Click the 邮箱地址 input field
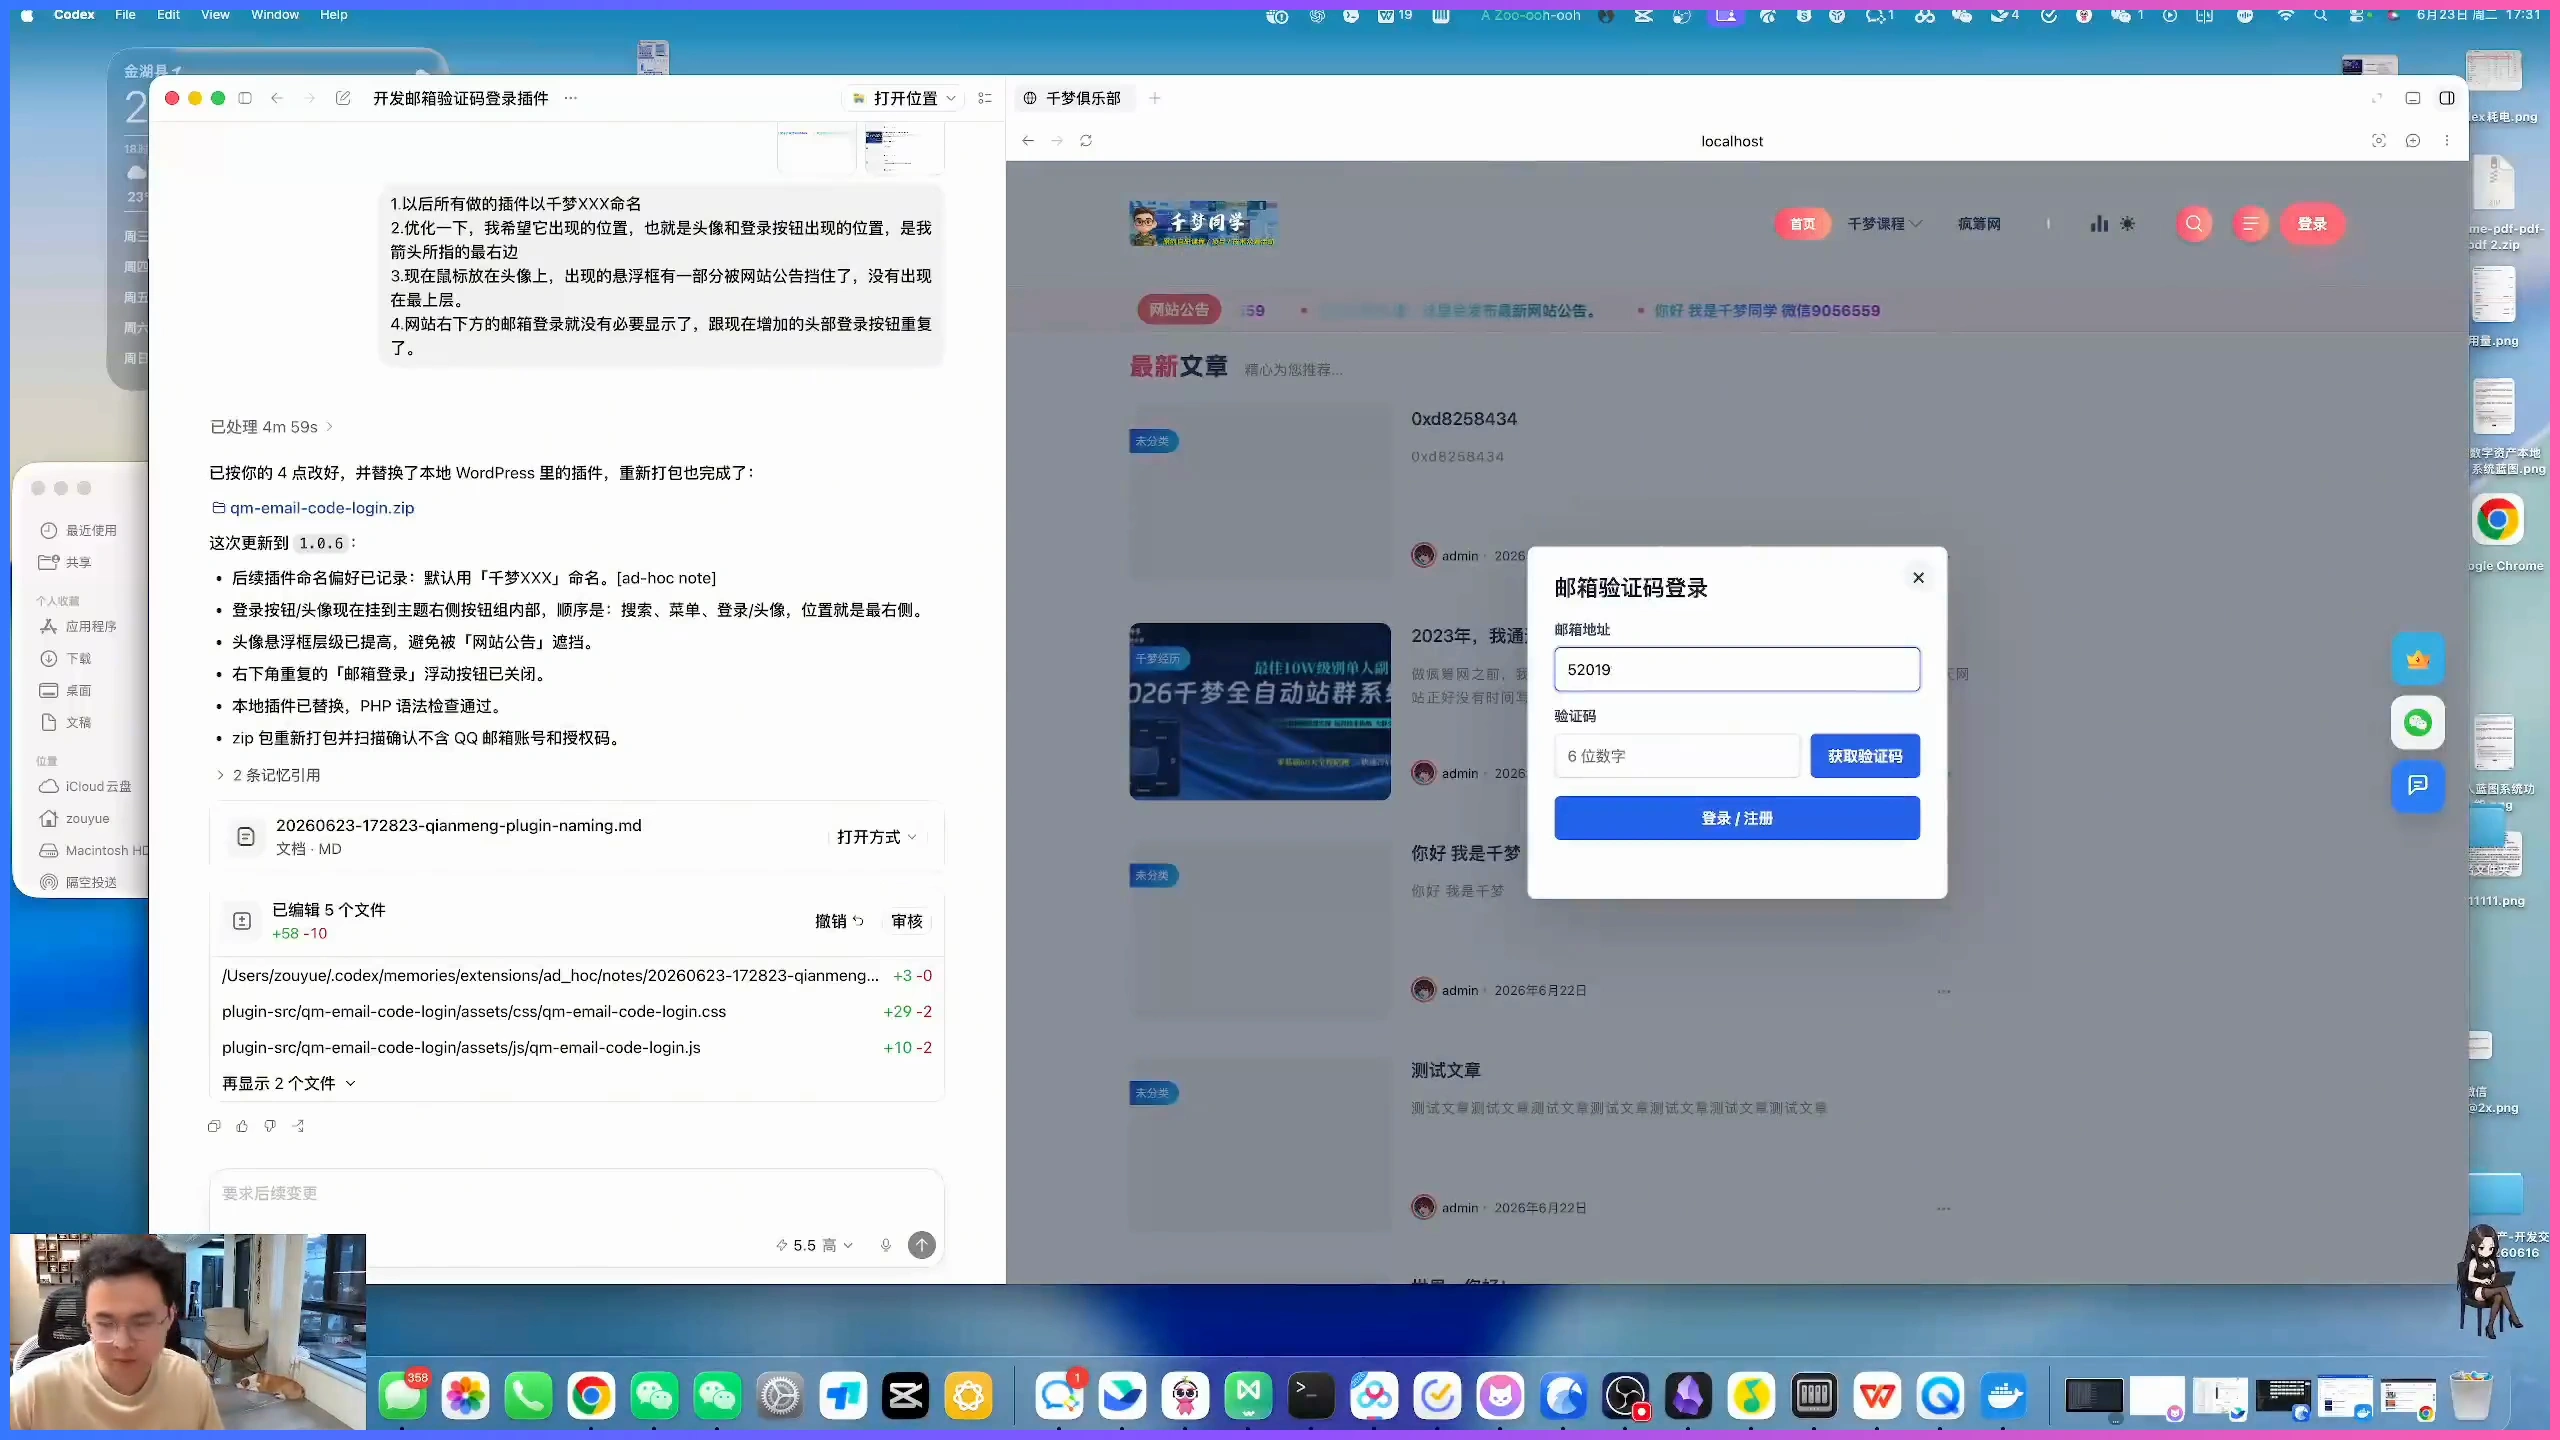Screen dimensions: 2560x1440 [x=1737, y=669]
